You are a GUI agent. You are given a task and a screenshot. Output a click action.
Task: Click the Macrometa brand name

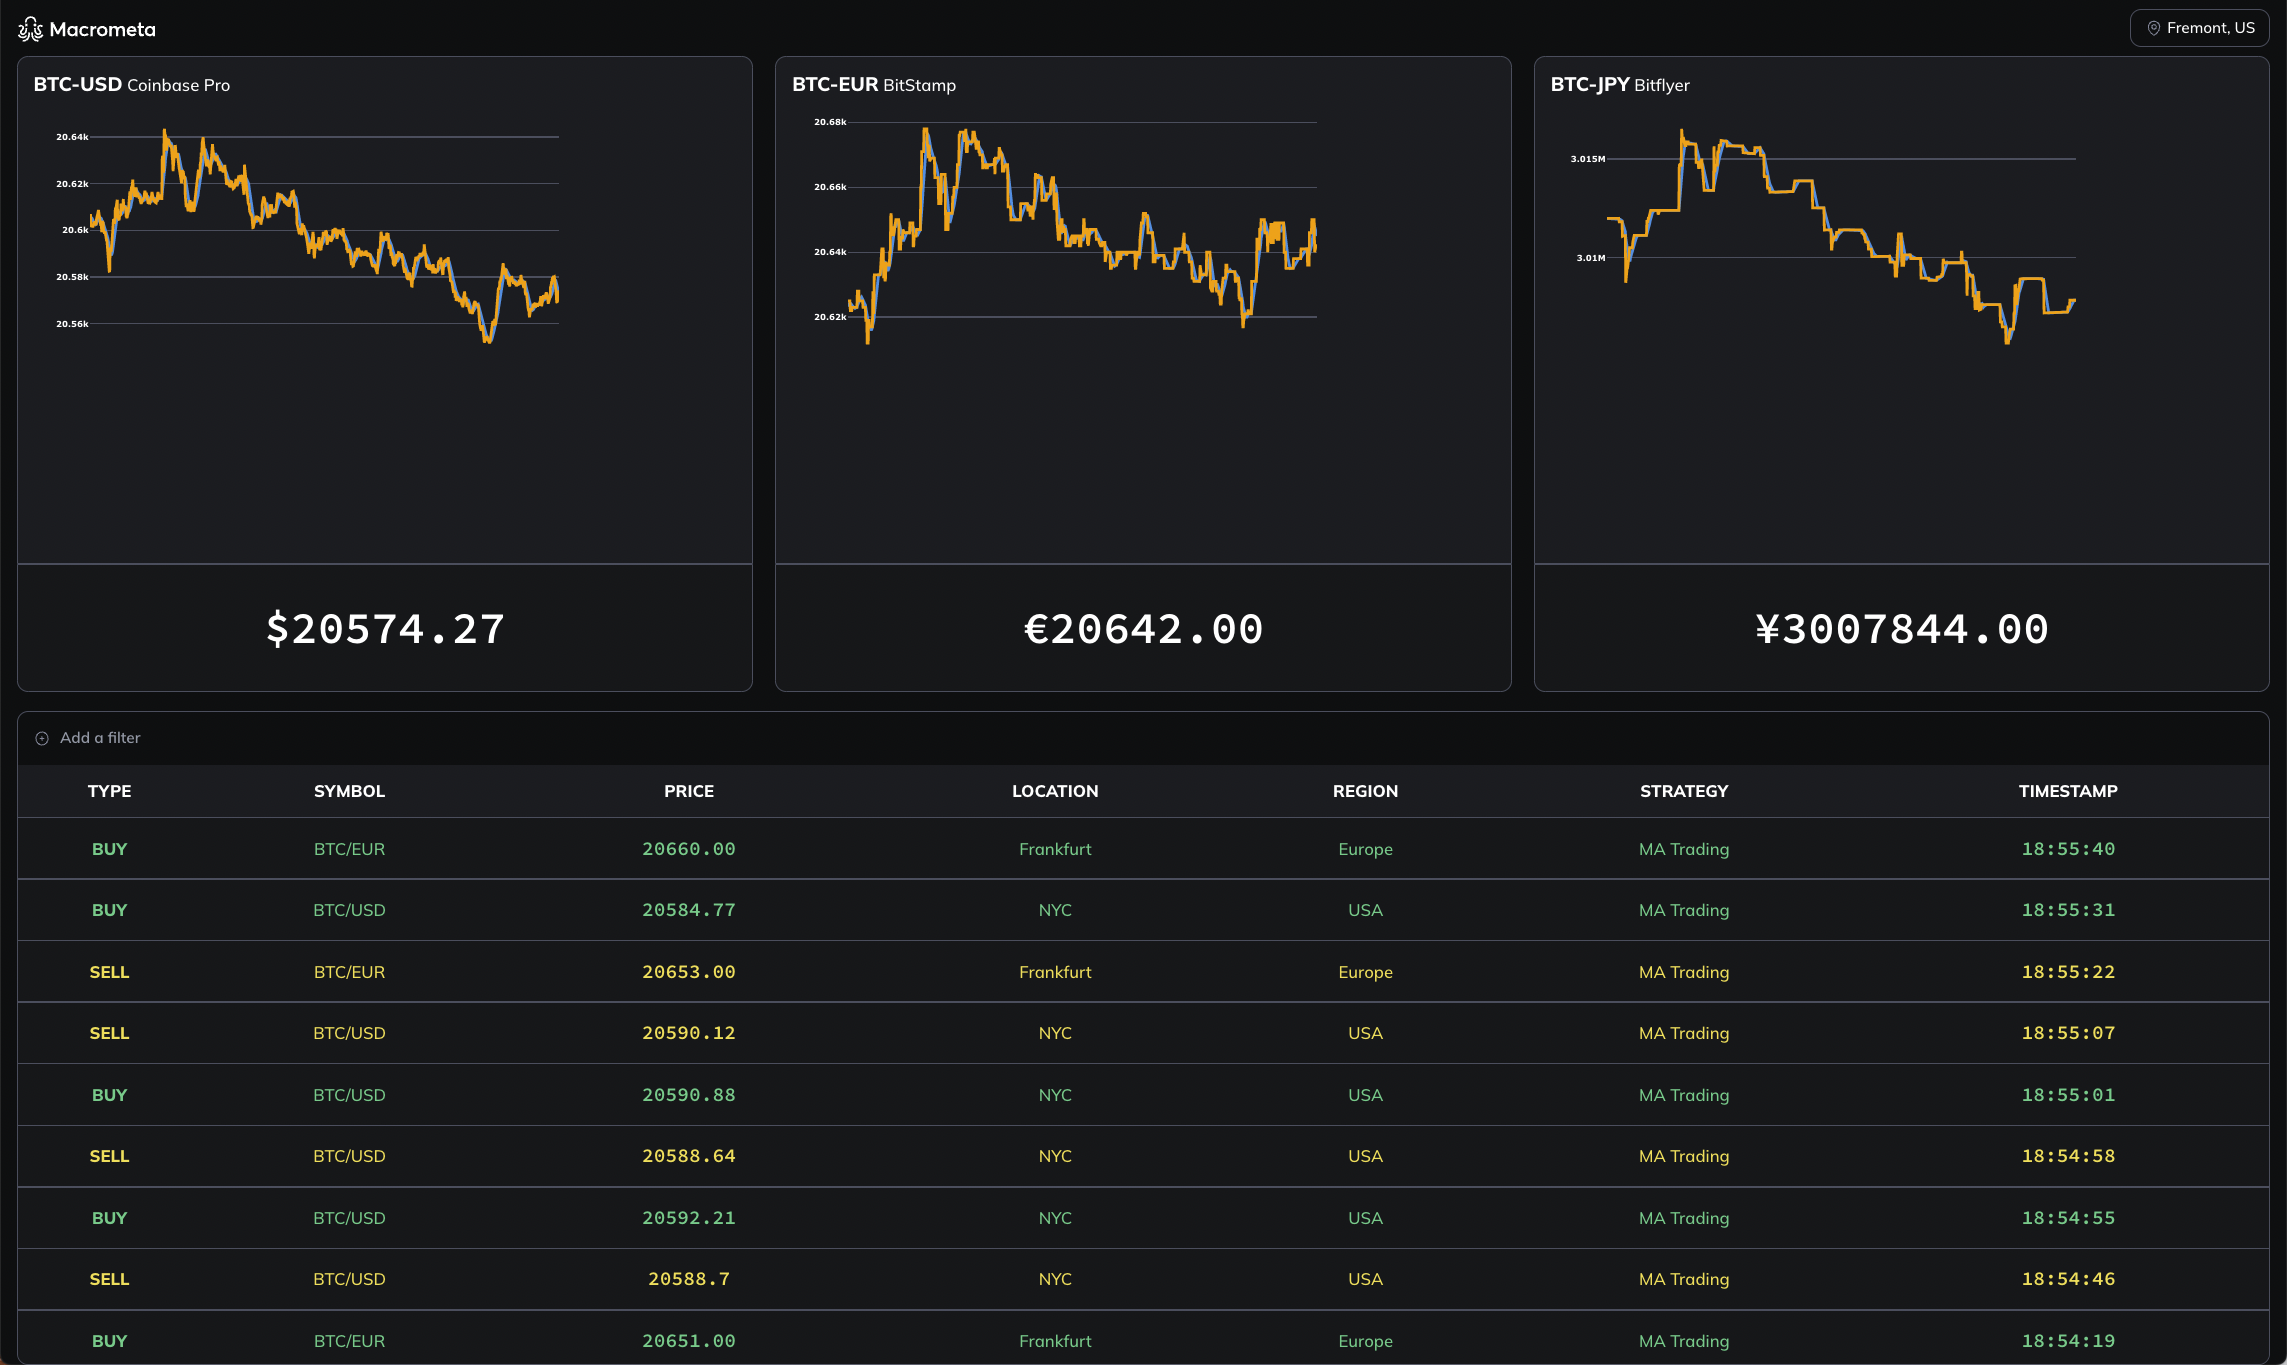[102, 29]
